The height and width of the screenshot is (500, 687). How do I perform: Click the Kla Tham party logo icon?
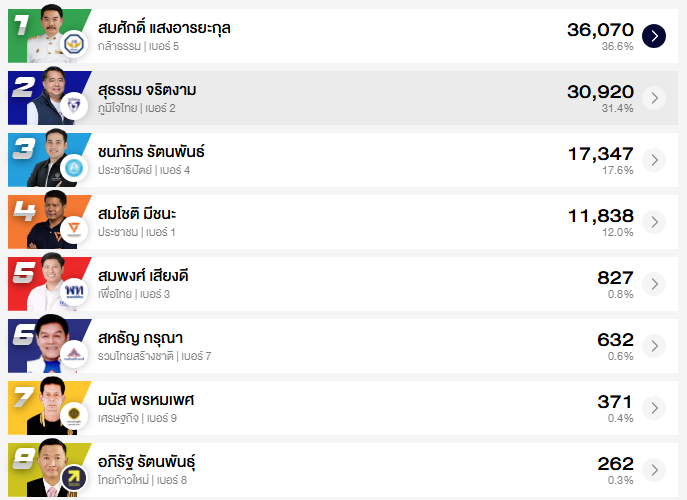click(73, 45)
